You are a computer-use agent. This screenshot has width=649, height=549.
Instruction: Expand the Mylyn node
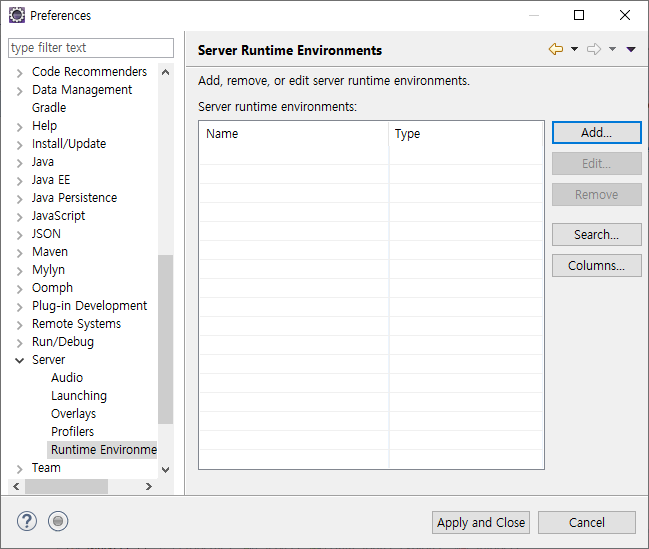(19, 271)
